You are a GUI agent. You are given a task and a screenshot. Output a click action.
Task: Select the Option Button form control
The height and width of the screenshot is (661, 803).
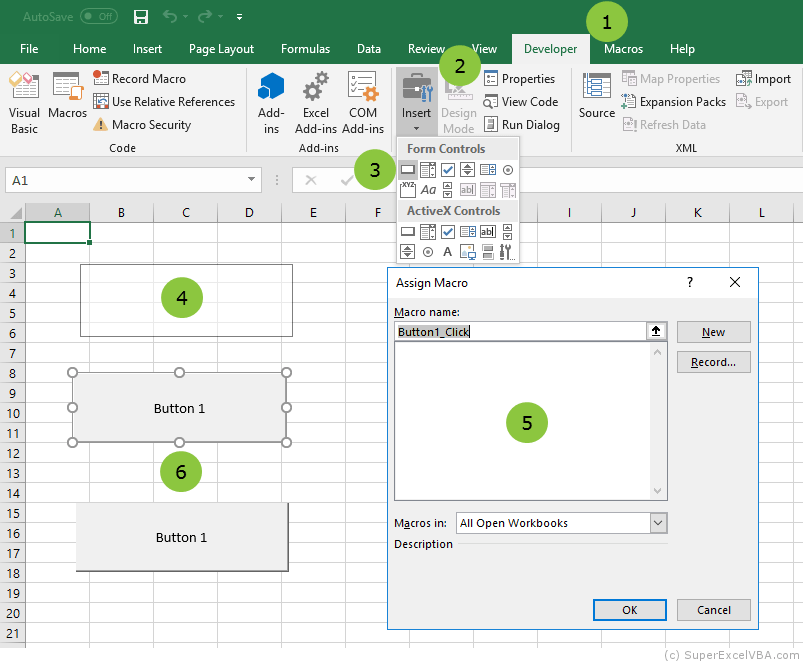pyautogui.click(x=506, y=170)
